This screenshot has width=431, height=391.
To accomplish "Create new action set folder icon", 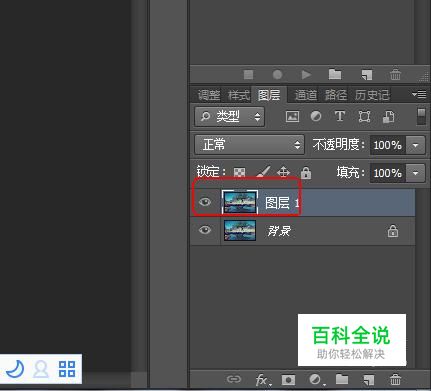I will pos(335,74).
